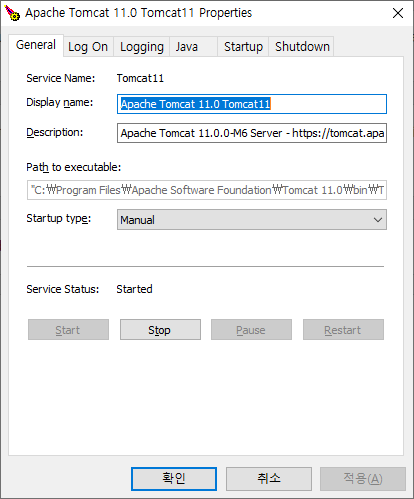Click the Display name input field

(252, 104)
